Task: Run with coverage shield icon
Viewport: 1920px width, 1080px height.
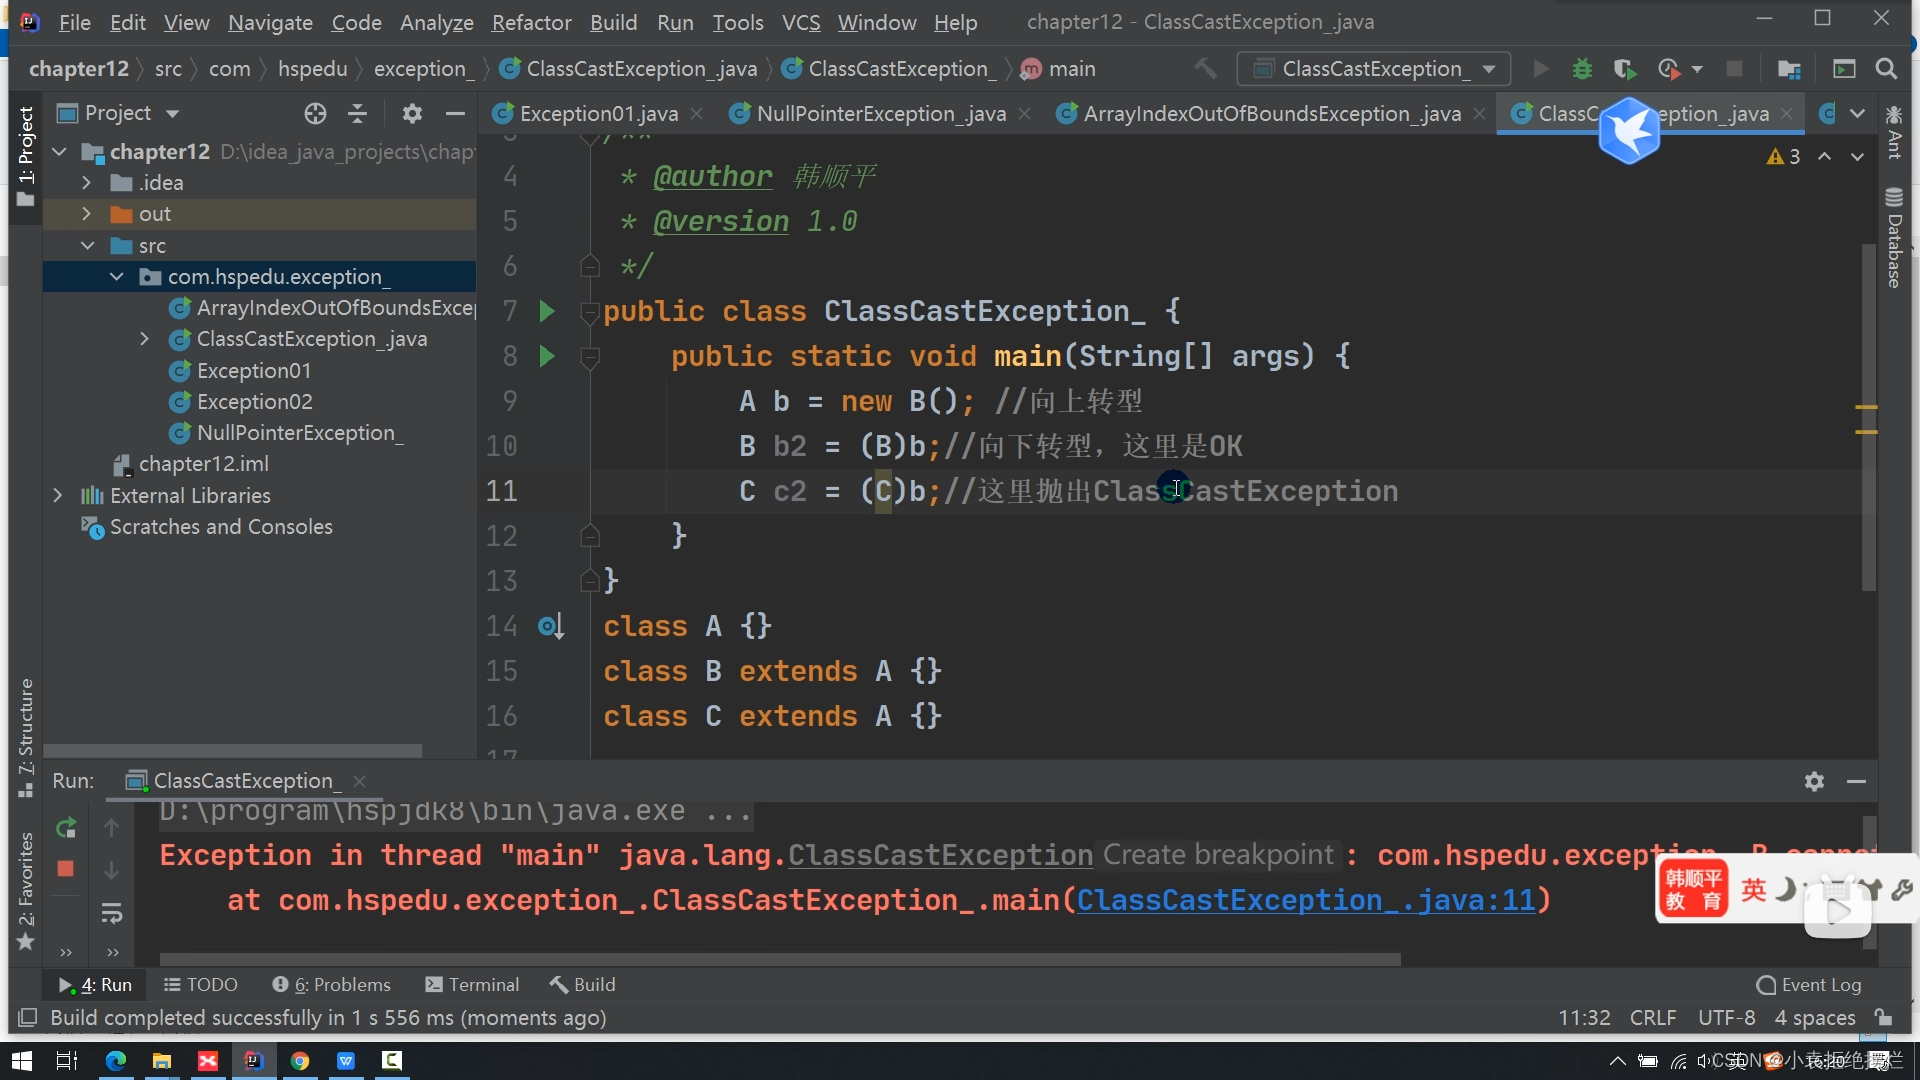Action: (1625, 69)
